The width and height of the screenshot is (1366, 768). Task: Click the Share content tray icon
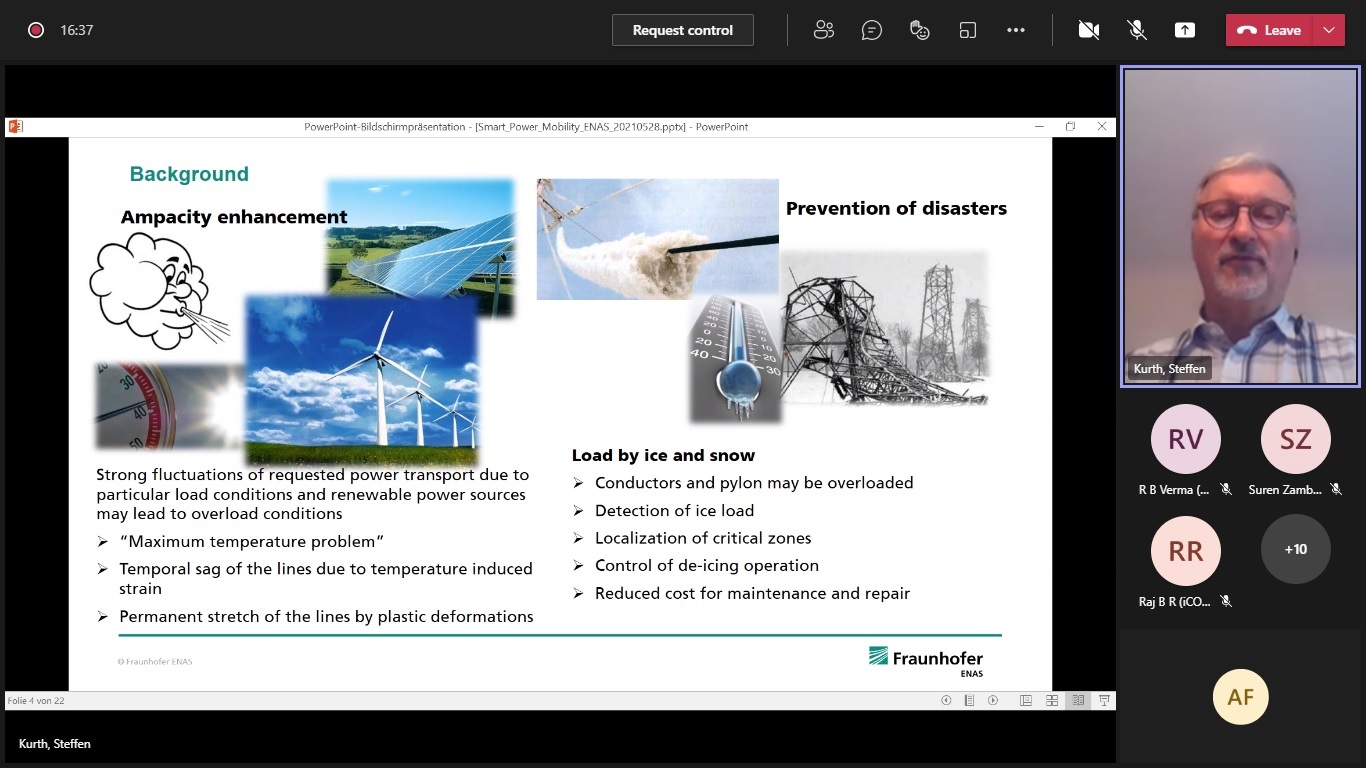pyautogui.click(x=1185, y=30)
